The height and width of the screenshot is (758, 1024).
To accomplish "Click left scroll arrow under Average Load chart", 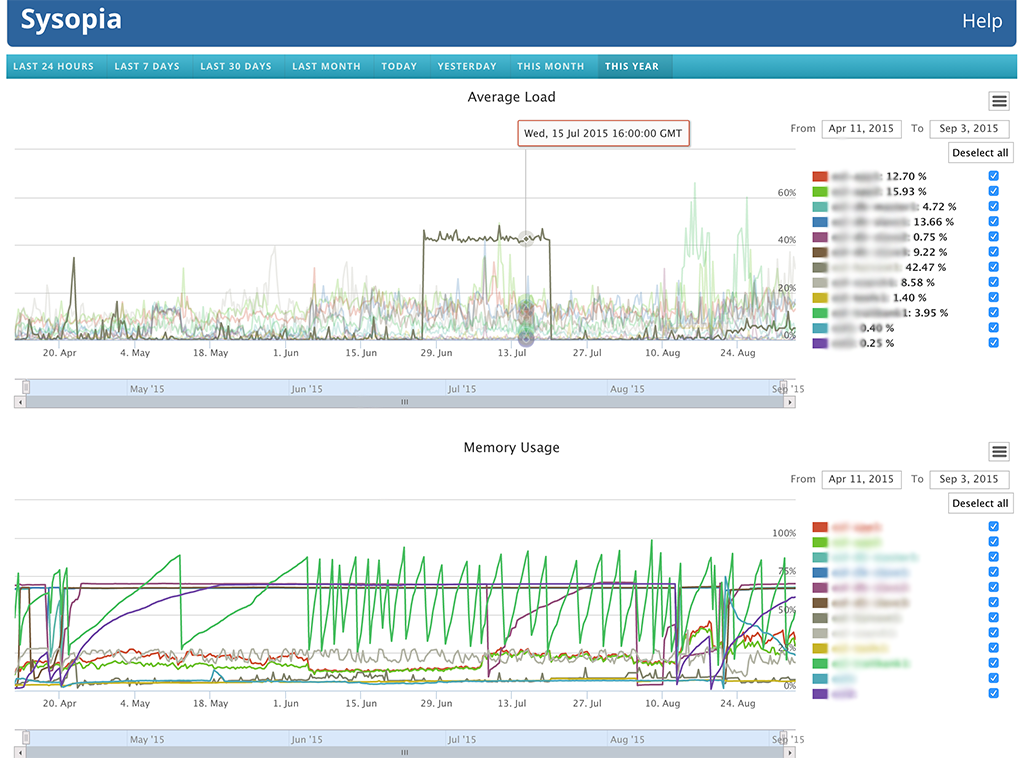I will coord(20,402).
